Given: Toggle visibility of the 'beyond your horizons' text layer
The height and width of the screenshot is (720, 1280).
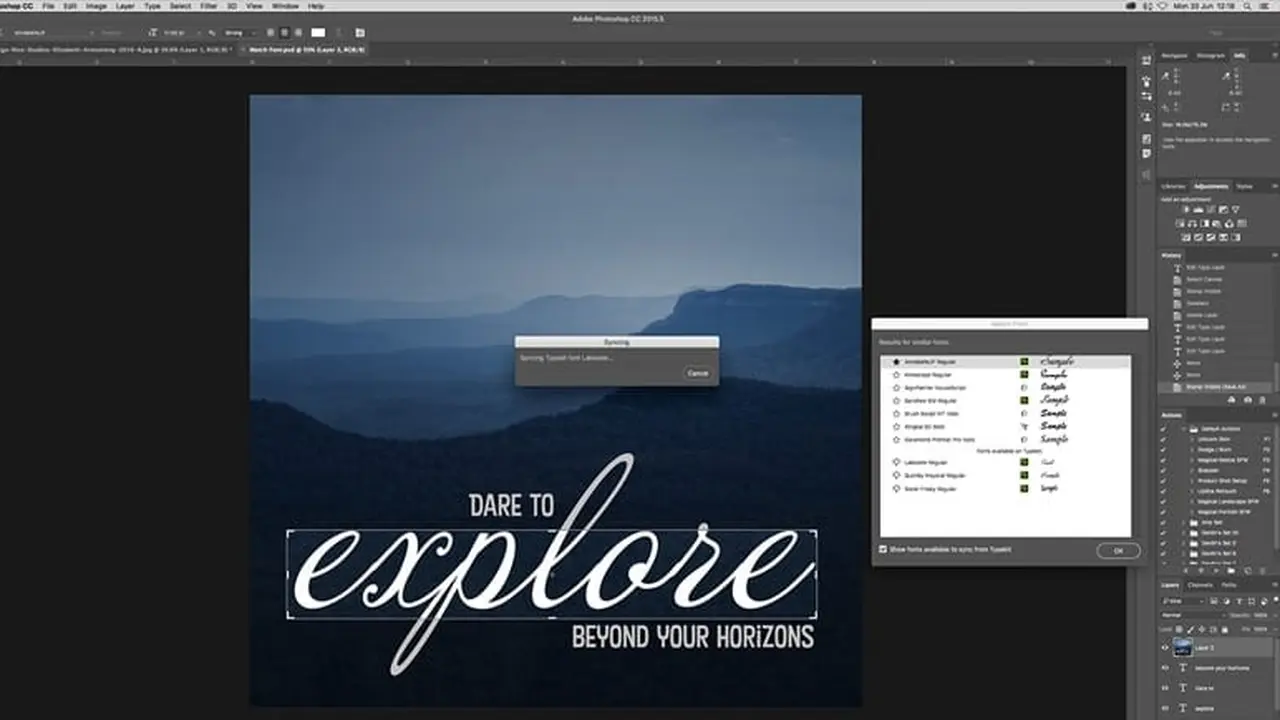Looking at the screenshot, I should (x=1165, y=668).
